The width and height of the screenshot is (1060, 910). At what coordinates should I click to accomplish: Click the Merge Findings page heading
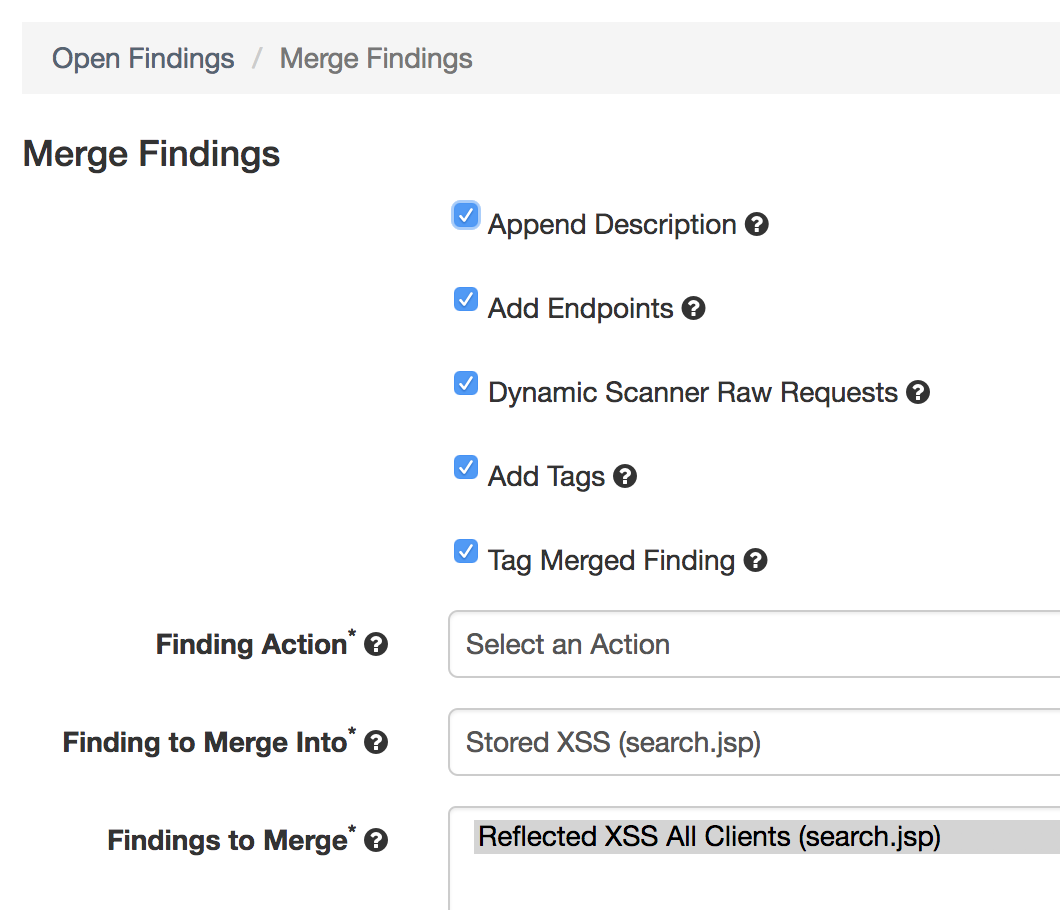tap(151, 154)
